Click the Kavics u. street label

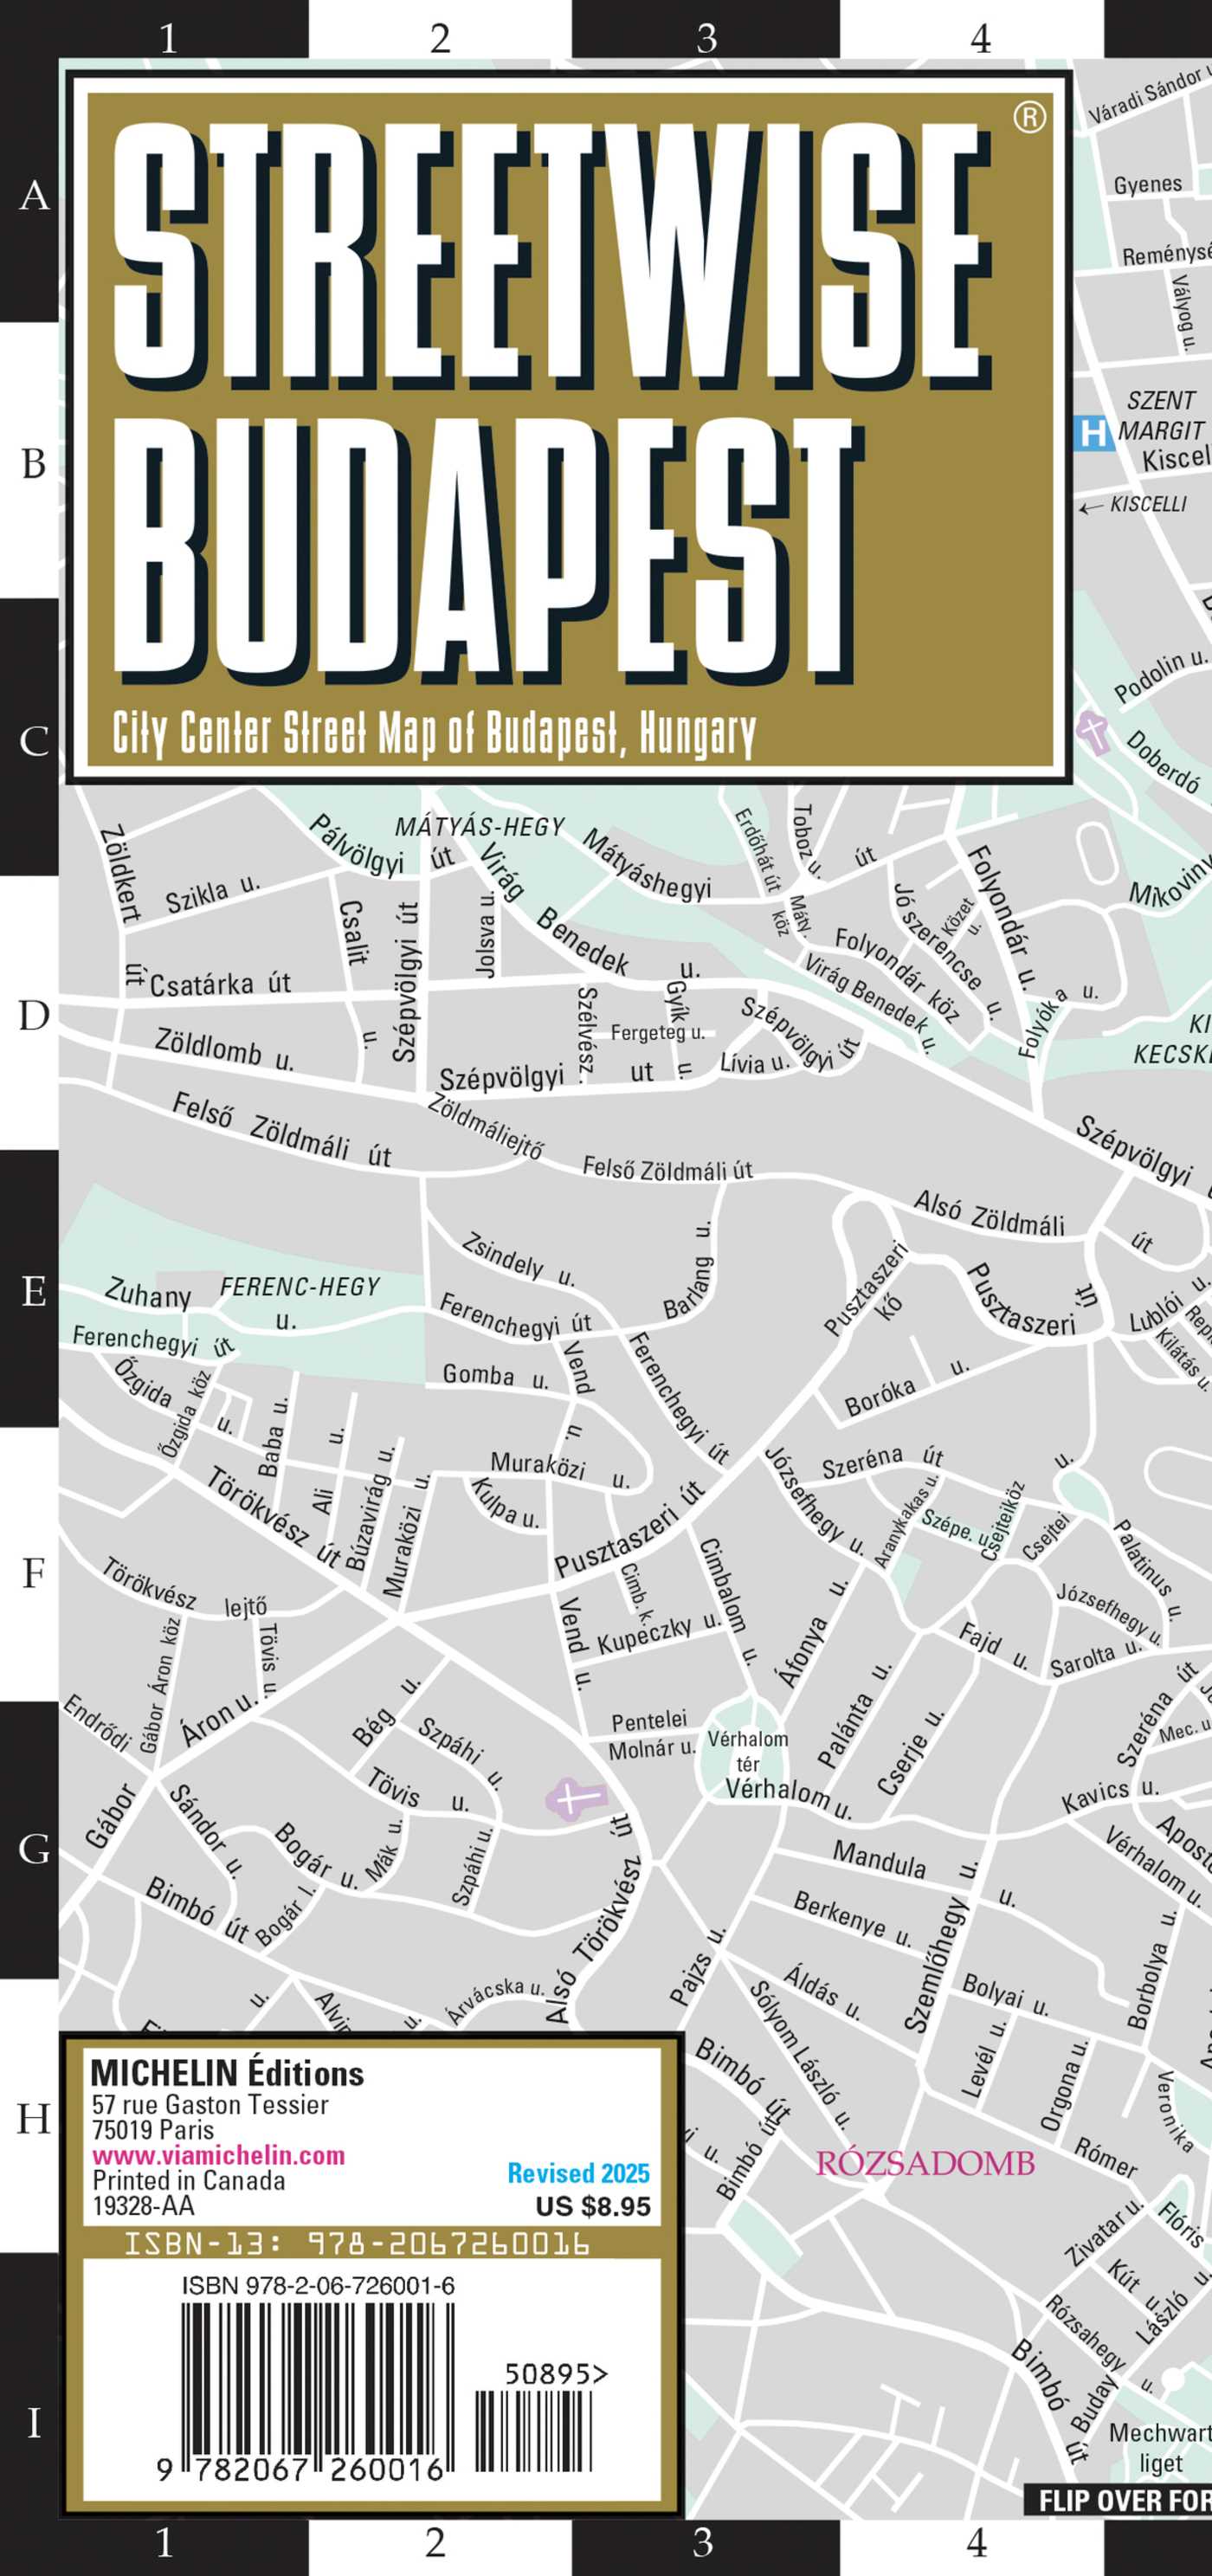[1110, 1795]
